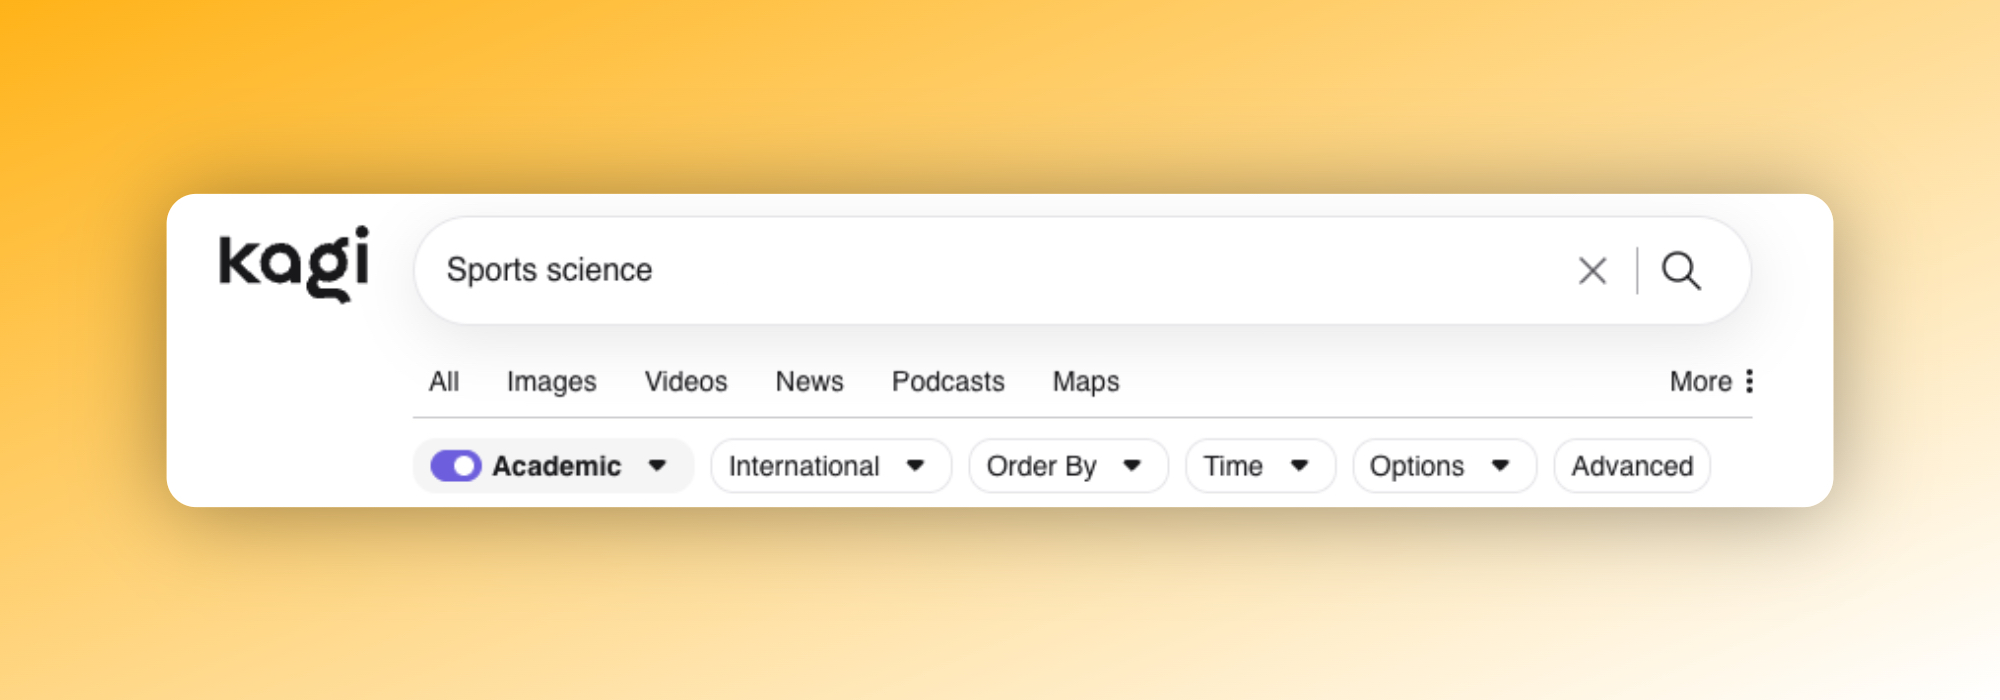The height and width of the screenshot is (700, 2000).
Task: Open the More menu
Action: 1700,382
